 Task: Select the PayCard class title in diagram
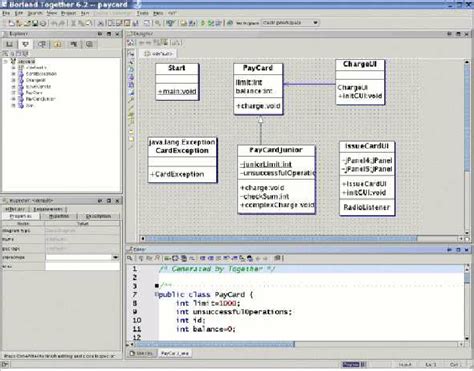click(258, 68)
